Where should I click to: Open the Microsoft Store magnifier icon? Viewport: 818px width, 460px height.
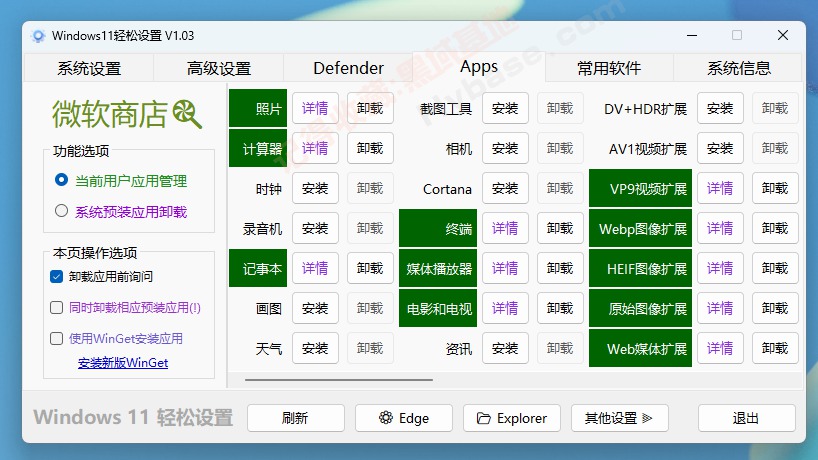click(187, 114)
